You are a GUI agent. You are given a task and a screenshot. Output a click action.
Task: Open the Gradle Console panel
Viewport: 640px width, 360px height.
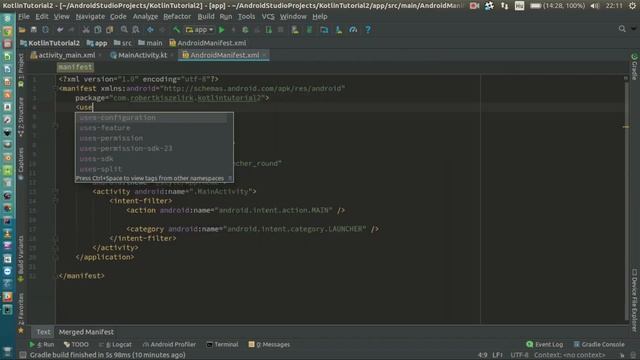tap(599, 344)
